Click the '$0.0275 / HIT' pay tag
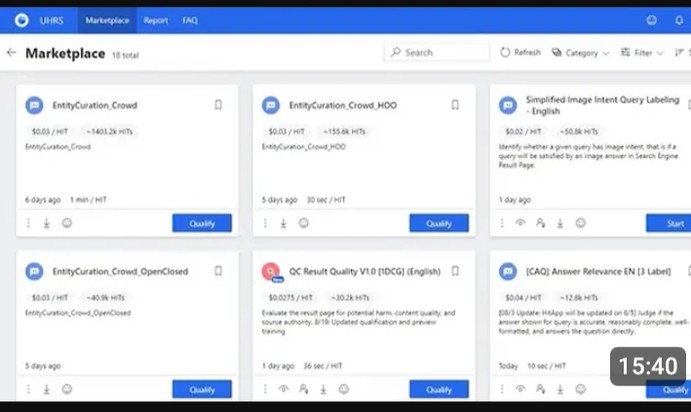The height and width of the screenshot is (412, 691). pos(290,298)
